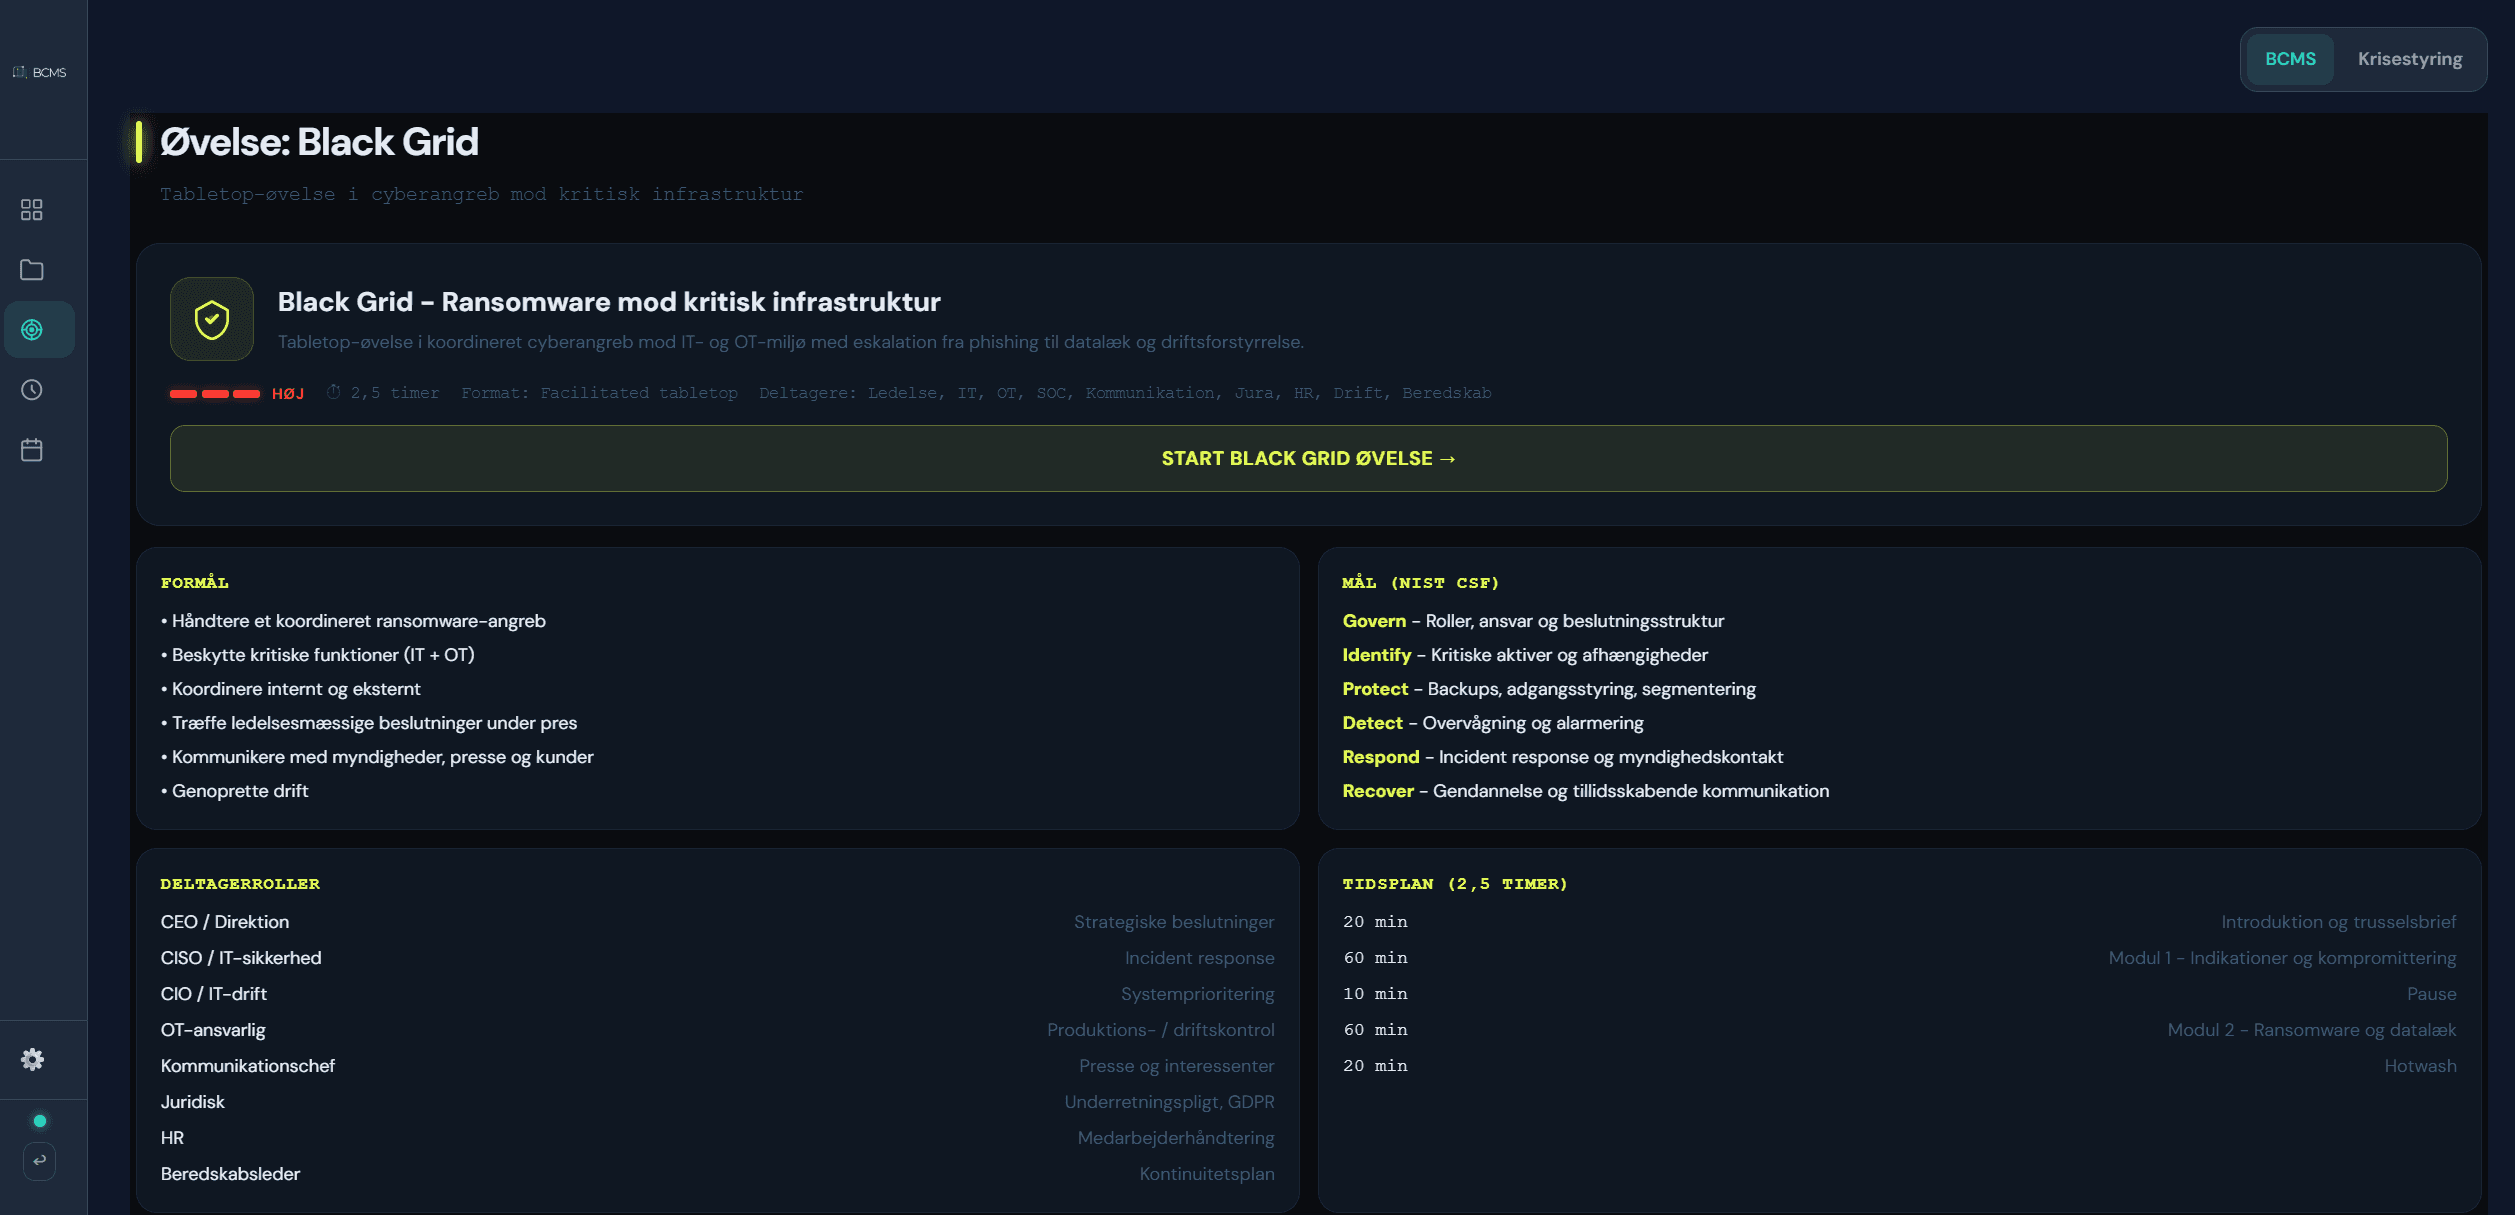Click the Black Grid – Ransomware card title
This screenshot has width=2515, height=1215.
(608, 302)
